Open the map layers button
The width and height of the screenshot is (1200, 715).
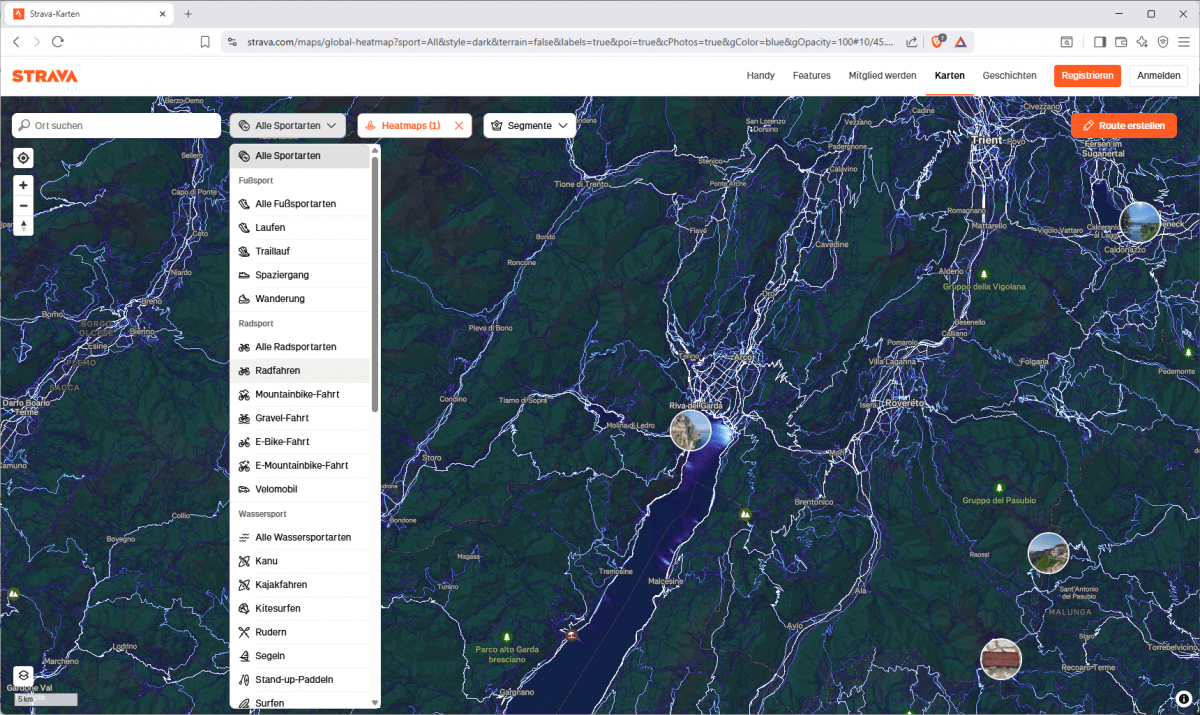coord(23,676)
